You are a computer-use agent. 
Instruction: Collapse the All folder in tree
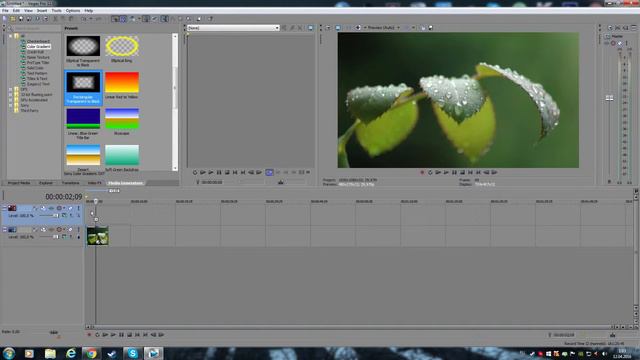(x=11, y=36)
